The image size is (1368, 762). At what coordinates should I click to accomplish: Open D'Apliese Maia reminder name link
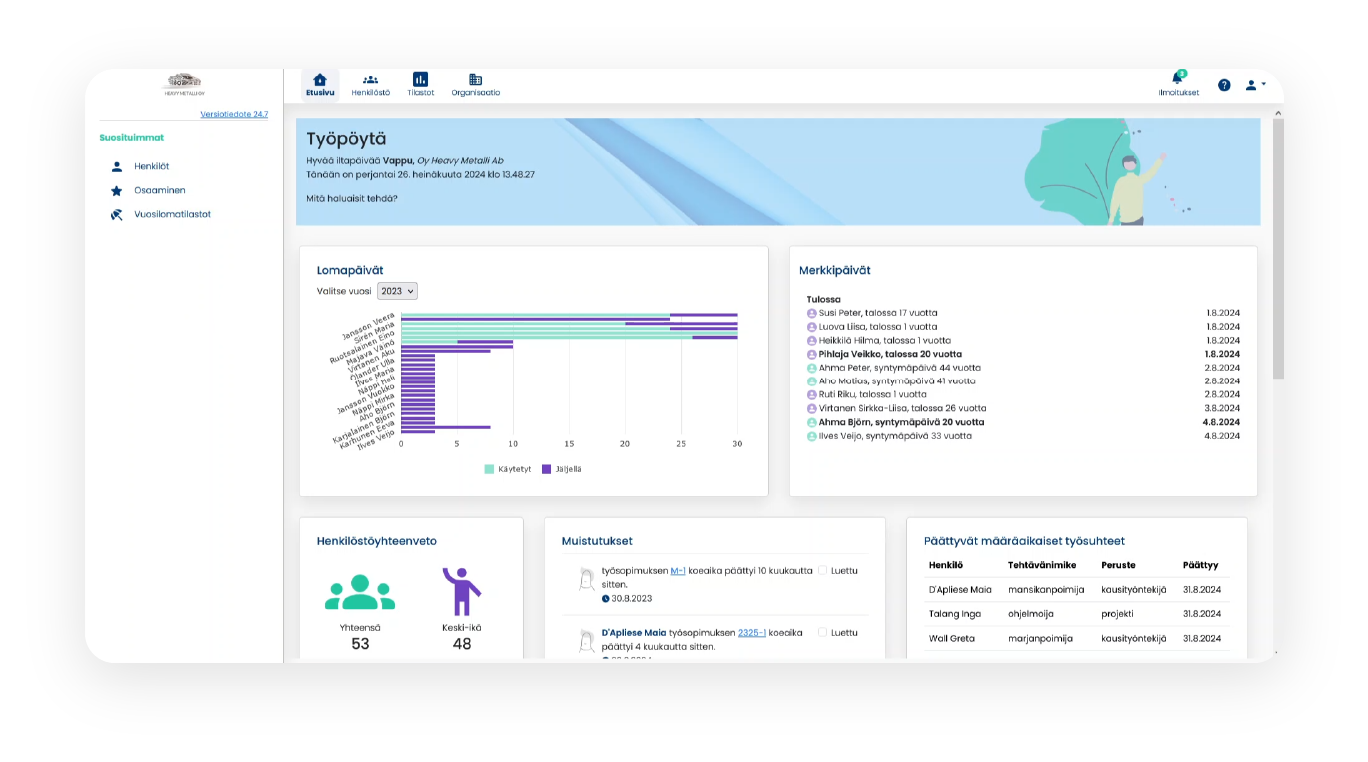click(x=634, y=633)
